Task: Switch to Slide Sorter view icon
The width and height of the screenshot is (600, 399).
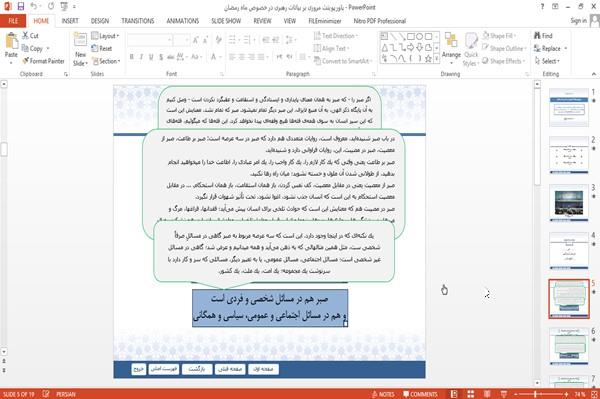Action: 471,394
